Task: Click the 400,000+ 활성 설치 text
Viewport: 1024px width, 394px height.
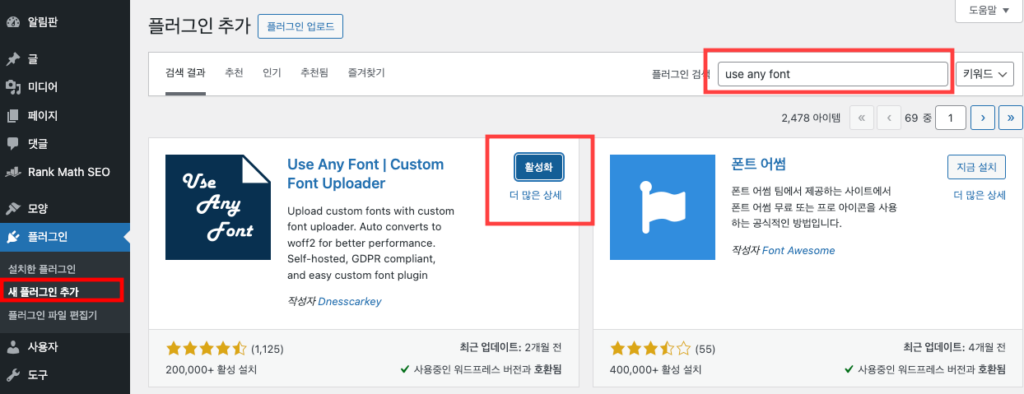Action: (656, 370)
